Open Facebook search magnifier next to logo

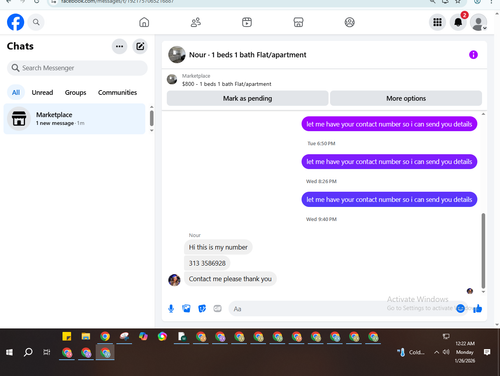click(x=36, y=22)
